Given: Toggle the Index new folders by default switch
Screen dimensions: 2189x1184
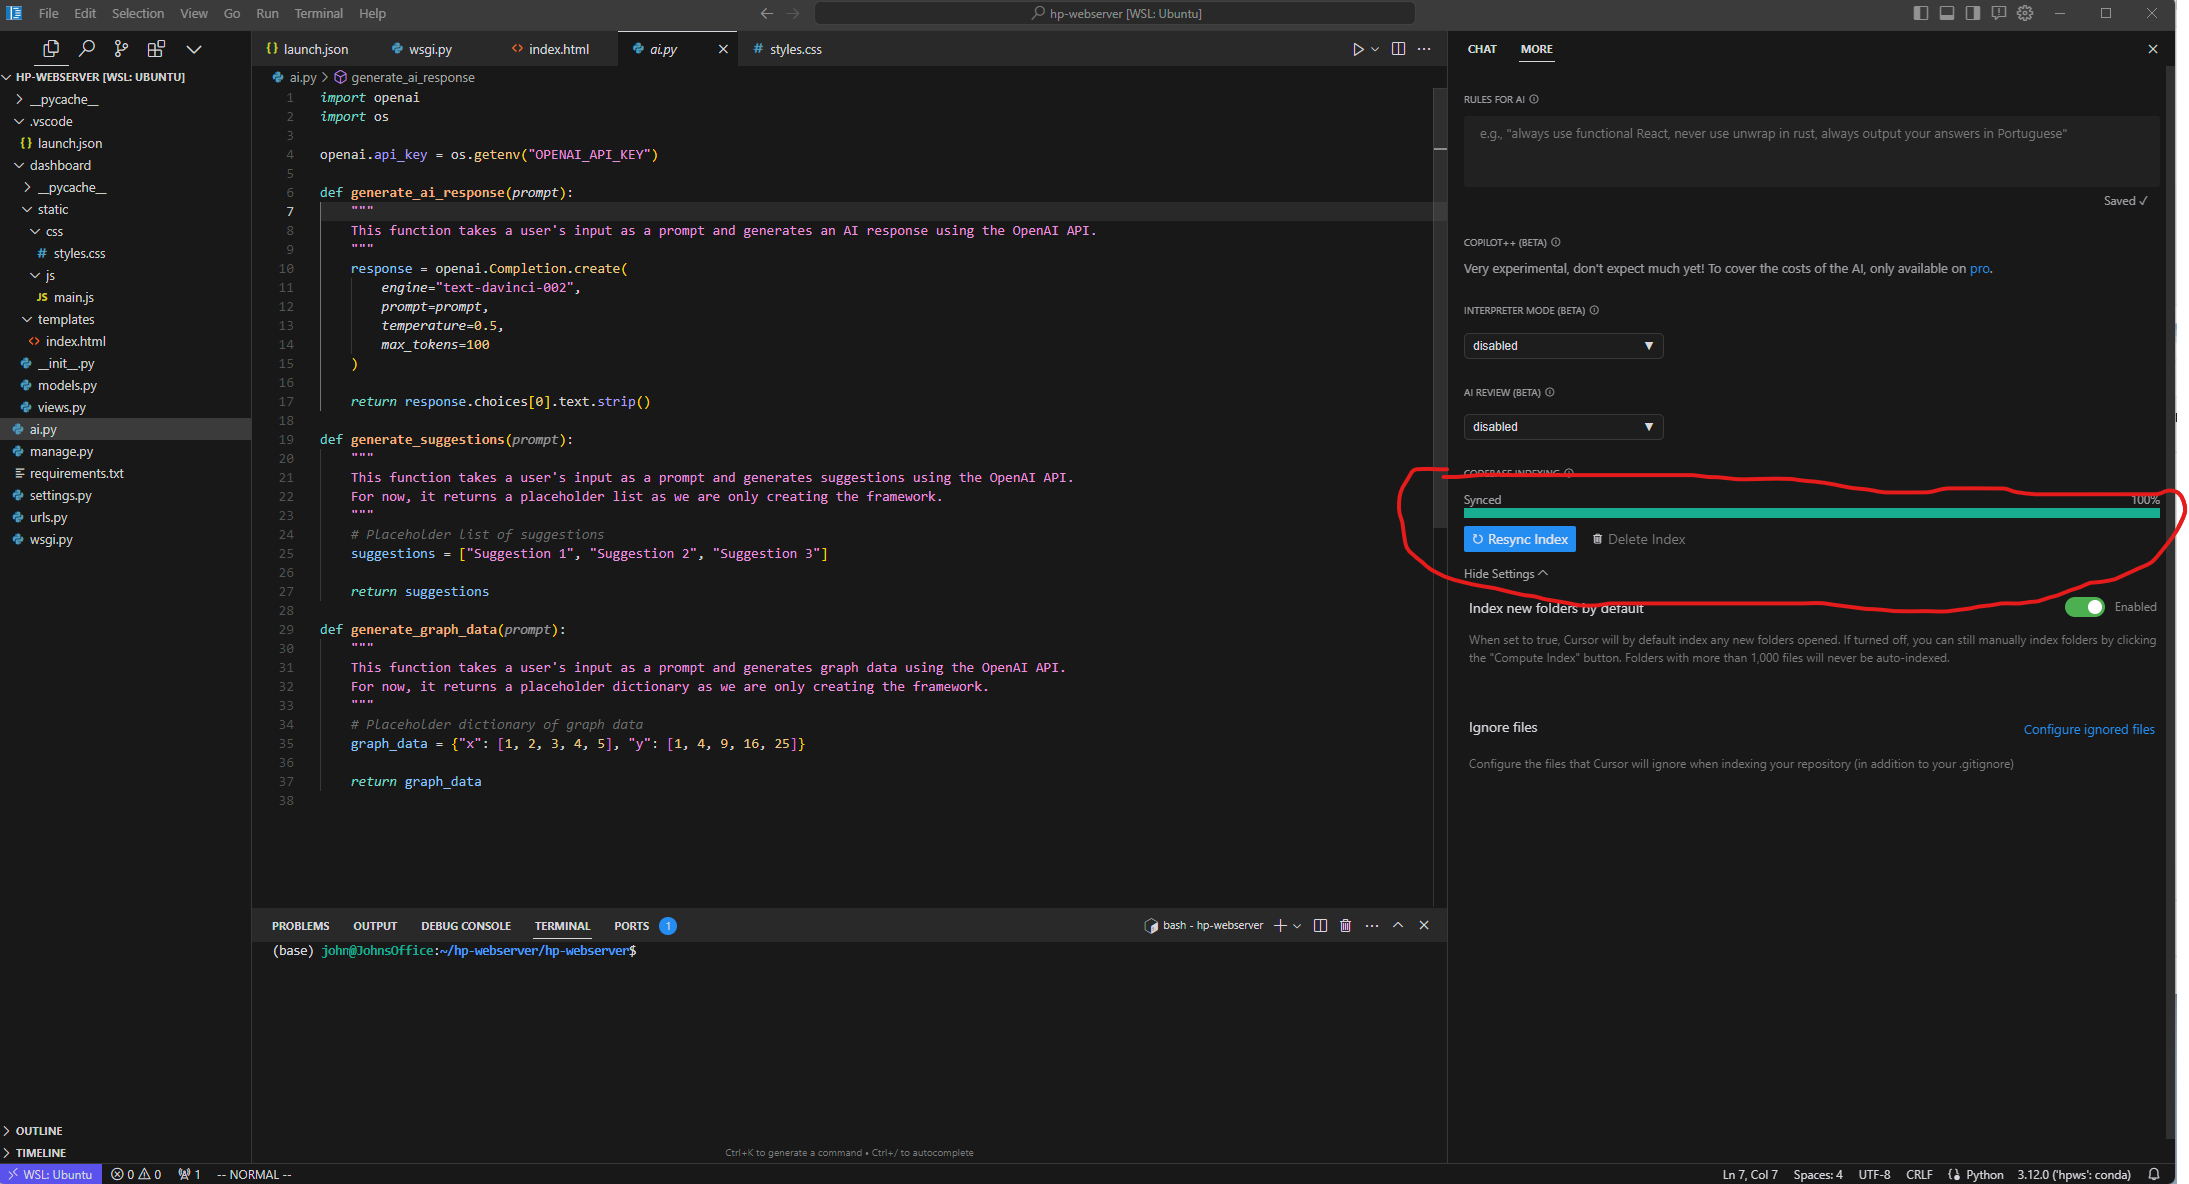Looking at the screenshot, I should click(x=2084, y=607).
